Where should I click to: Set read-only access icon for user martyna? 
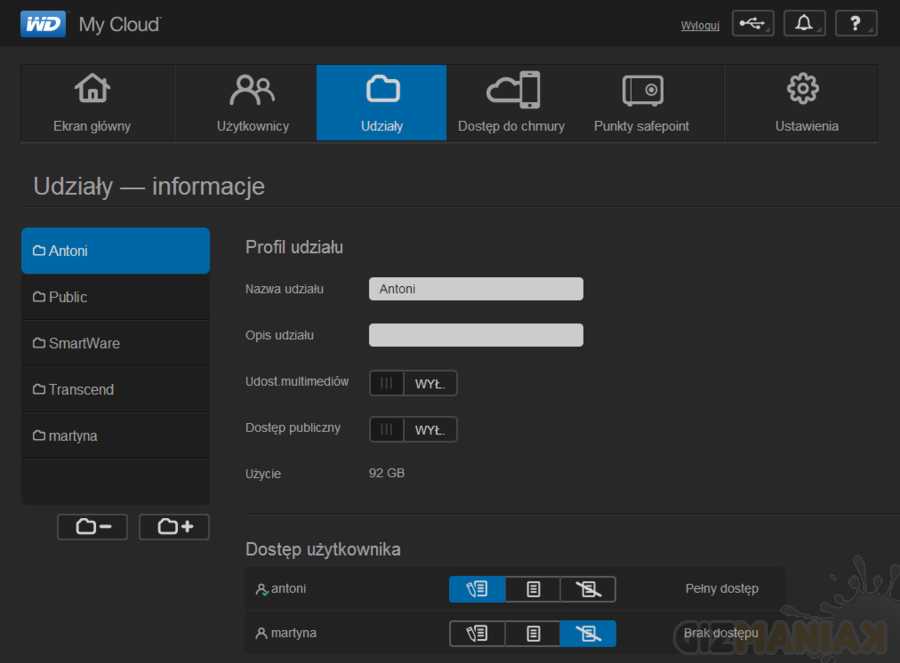coord(533,634)
